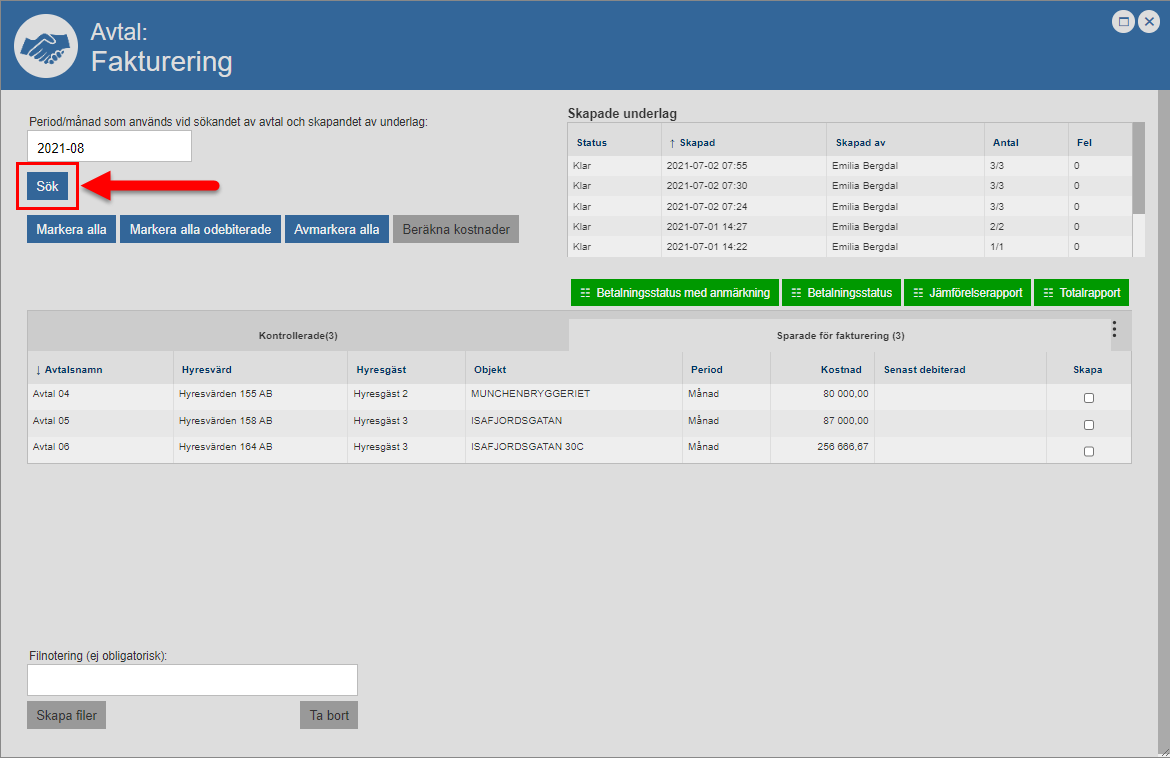The height and width of the screenshot is (758, 1170).
Task: Click the handshake Avtal logo icon
Action: (46, 46)
